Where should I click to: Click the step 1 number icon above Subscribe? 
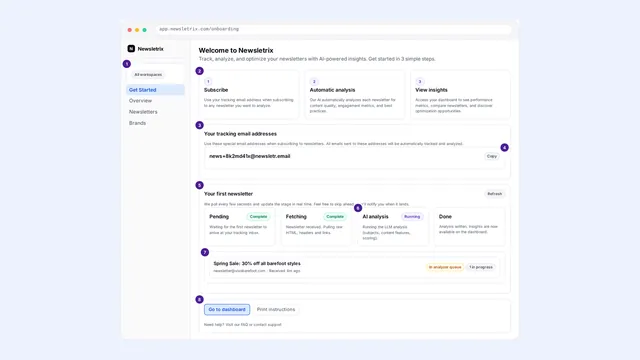(x=208, y=82)
